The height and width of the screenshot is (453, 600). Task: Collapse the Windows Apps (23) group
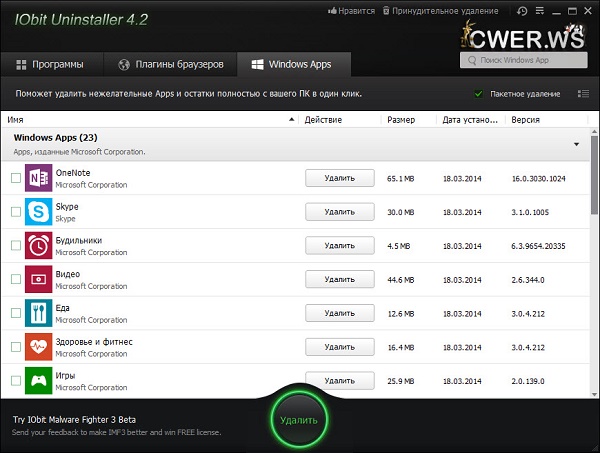577,144
